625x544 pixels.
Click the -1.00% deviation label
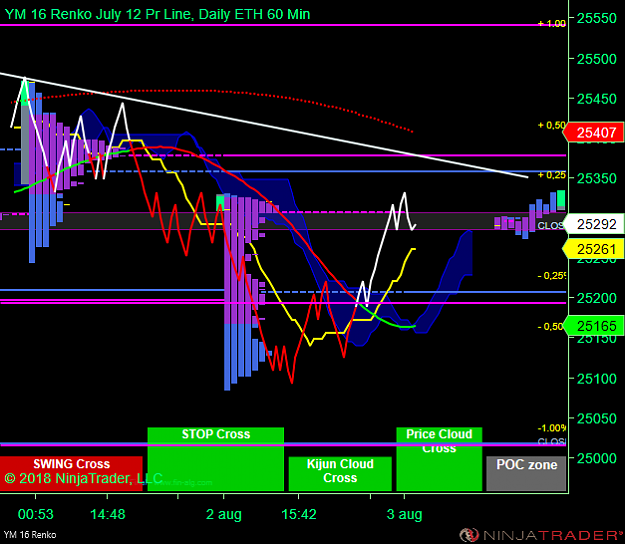tap(552, 428)
